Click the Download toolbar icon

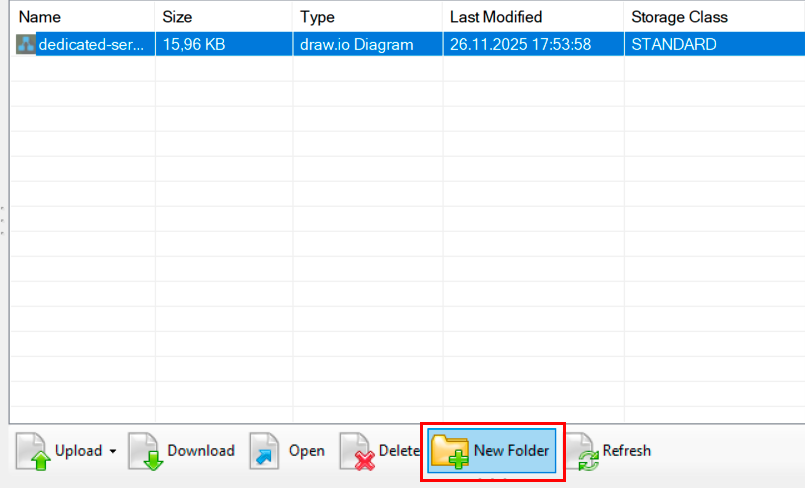pos(145,451)
